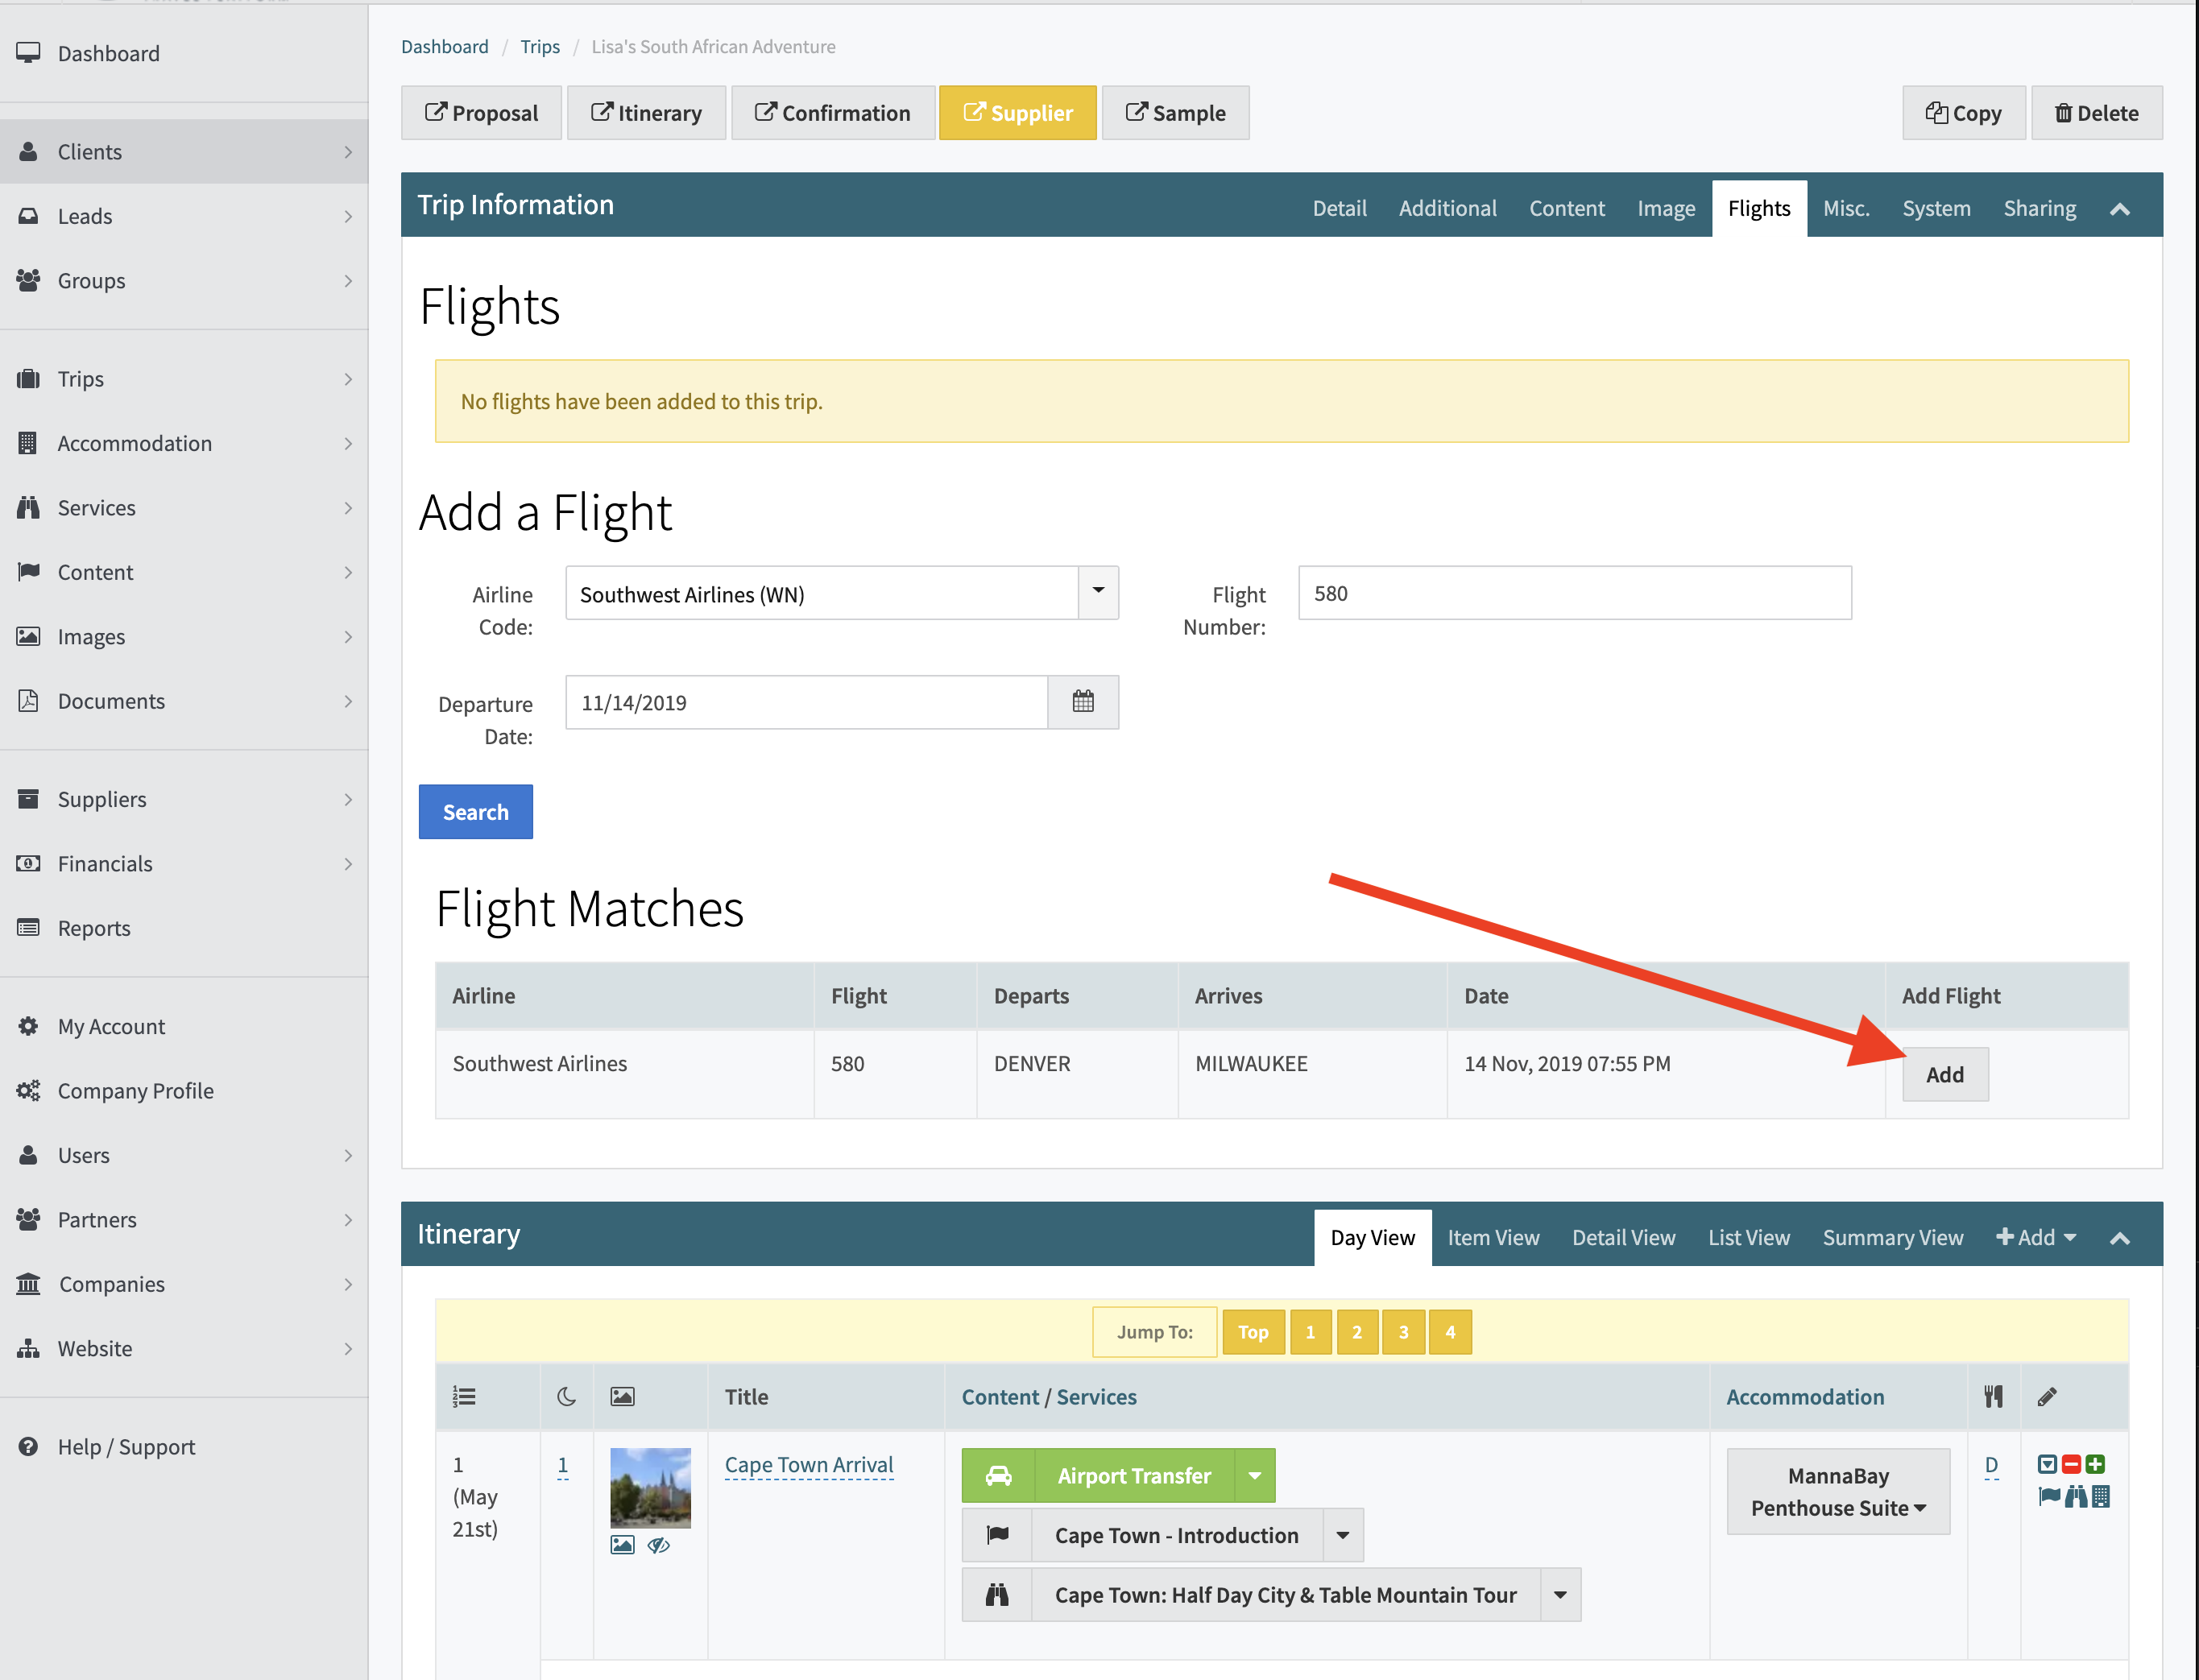Switch to the Additional tab
This screenshot has width=2199, height=1680.
click(x=1447, y=208)
